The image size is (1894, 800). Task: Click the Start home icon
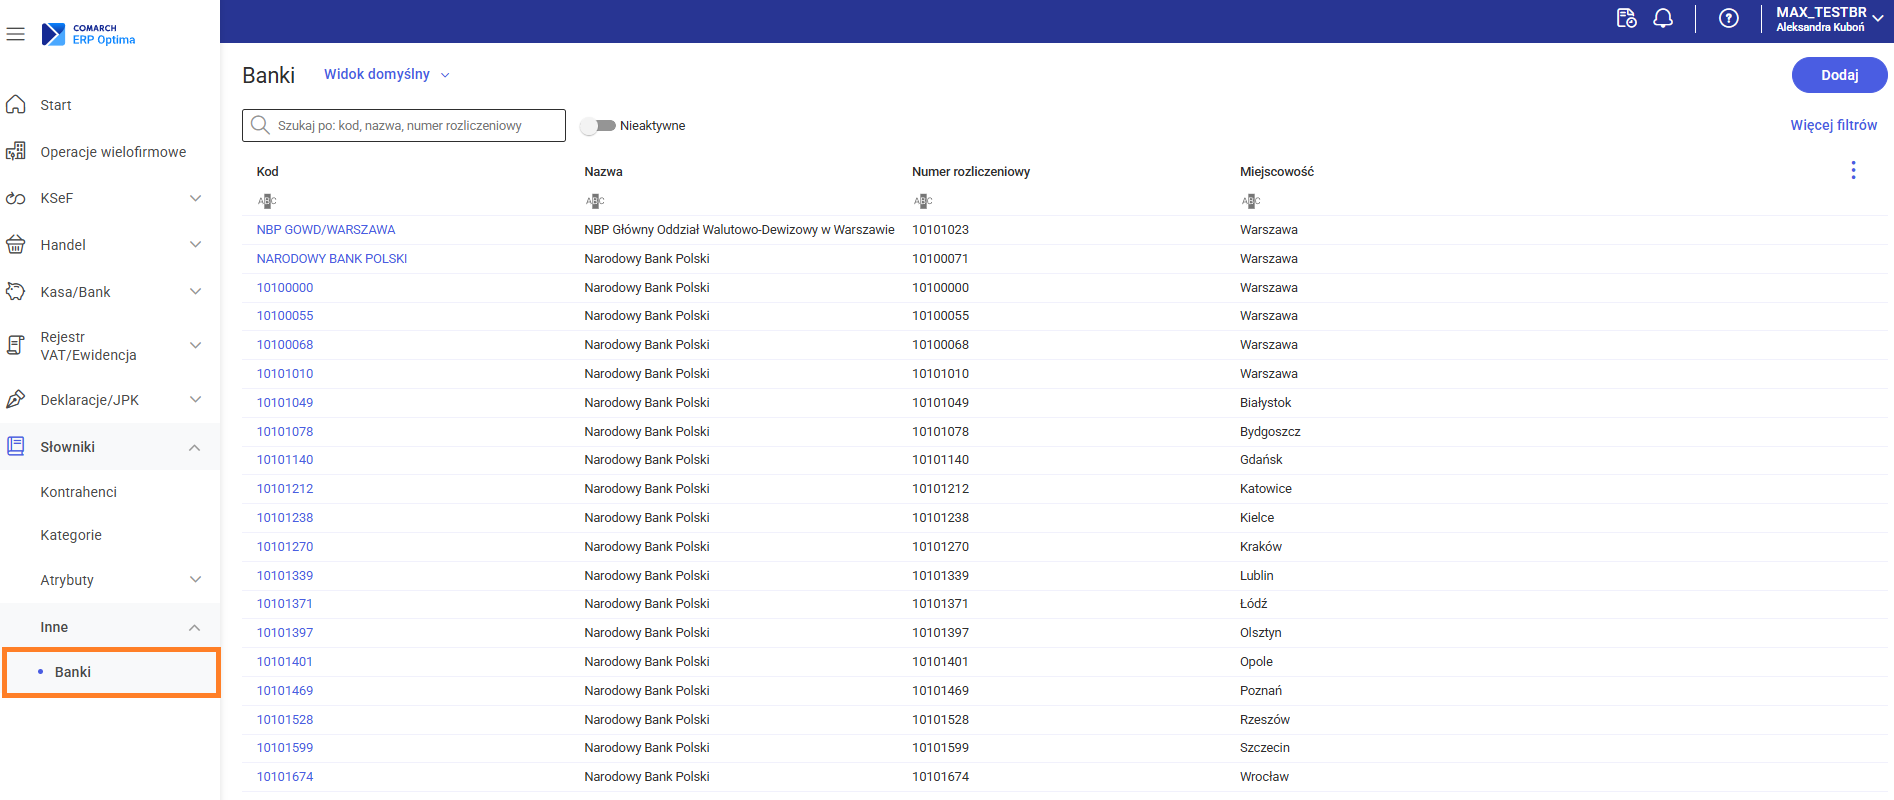16,105
